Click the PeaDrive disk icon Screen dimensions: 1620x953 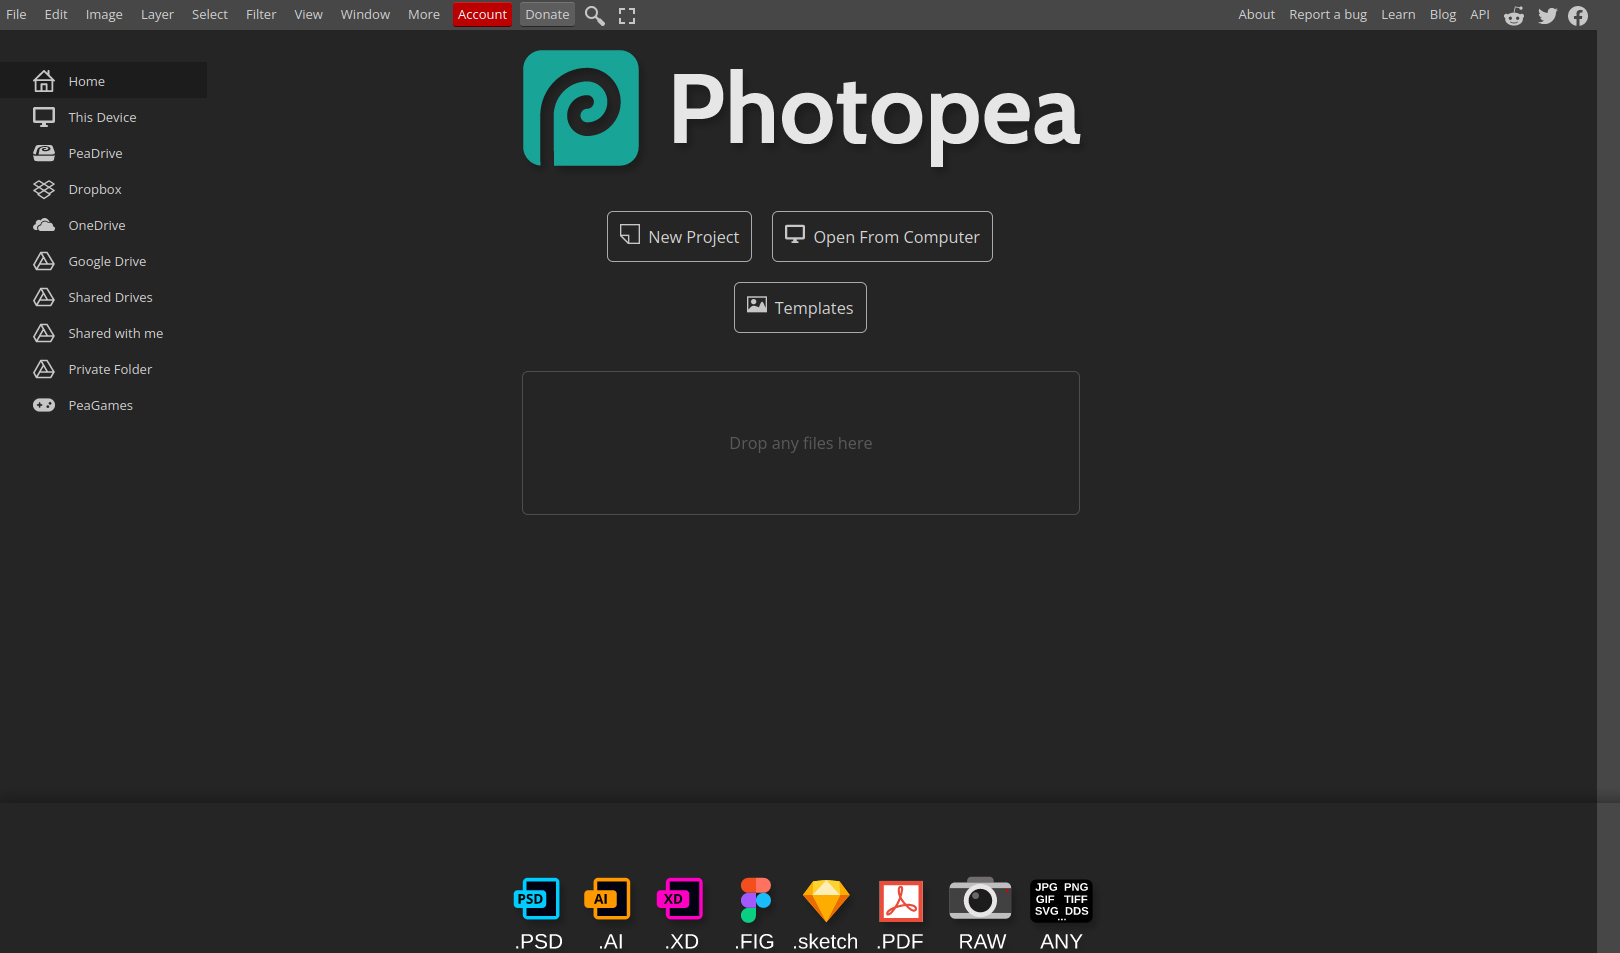(x=44, y=153)
